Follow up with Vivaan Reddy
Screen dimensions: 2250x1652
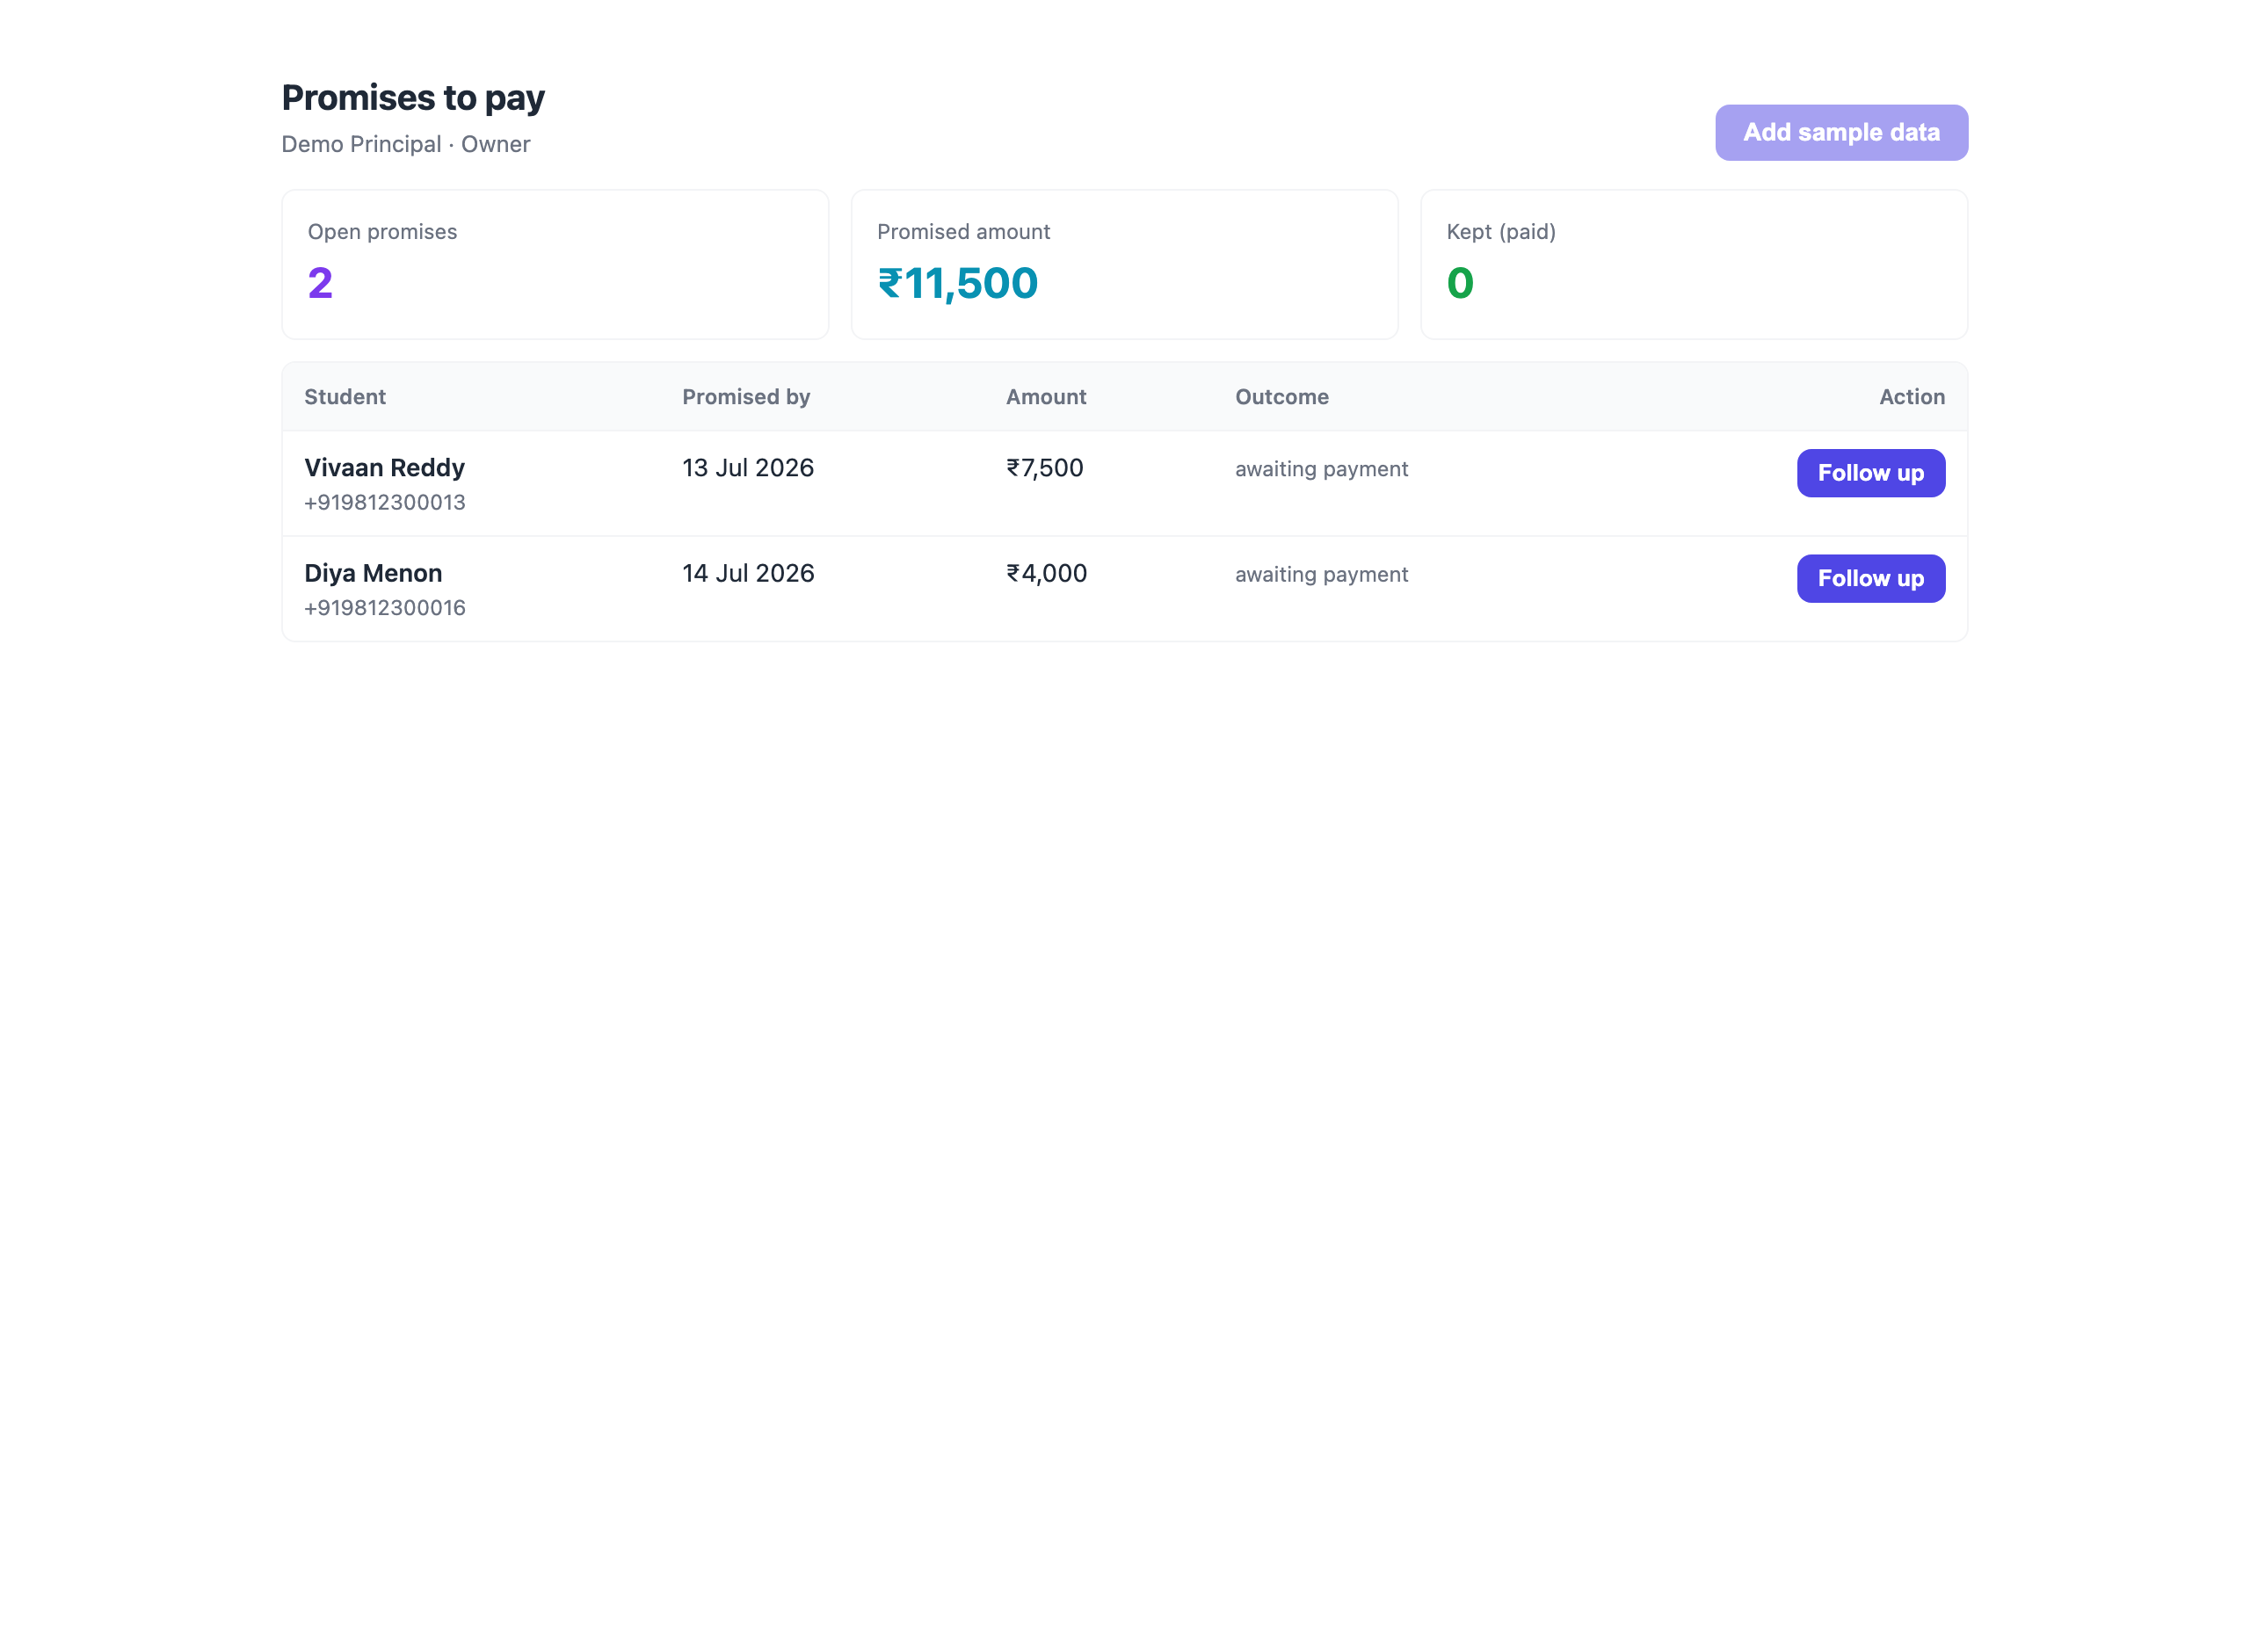[x=1870, y=472]
